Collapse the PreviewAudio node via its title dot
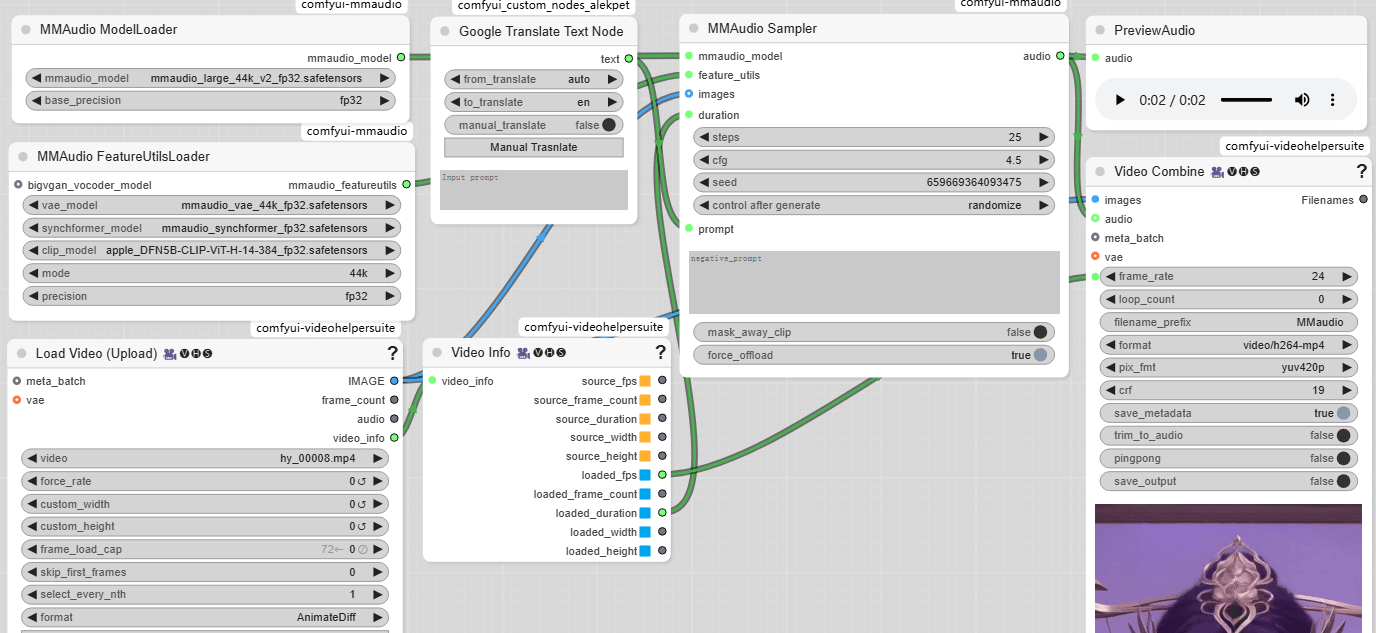Viewport: 1376px width, 633px height. [1100, 30]
